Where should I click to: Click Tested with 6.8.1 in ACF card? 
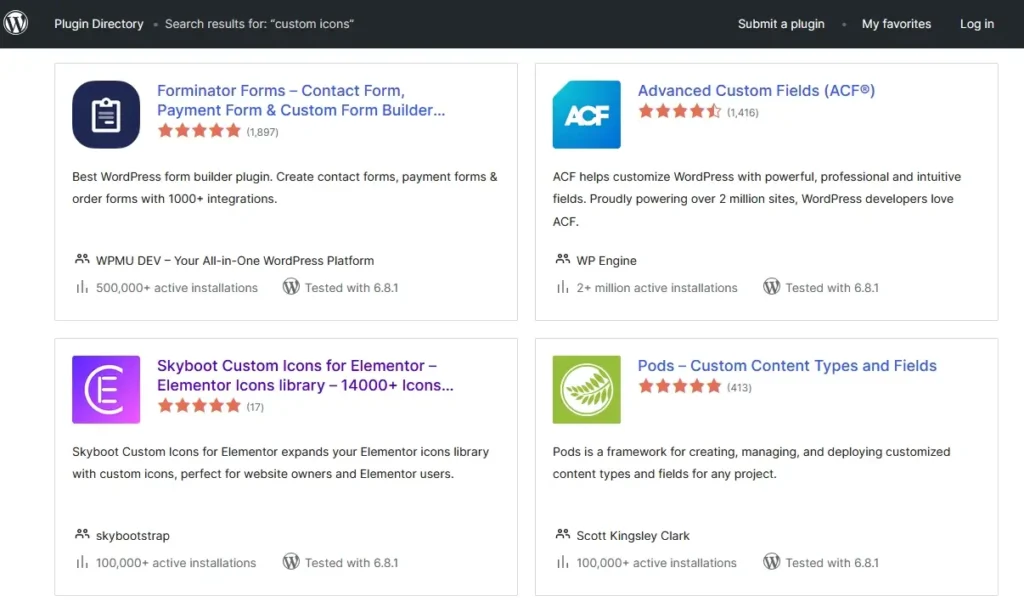click(832, 287)
